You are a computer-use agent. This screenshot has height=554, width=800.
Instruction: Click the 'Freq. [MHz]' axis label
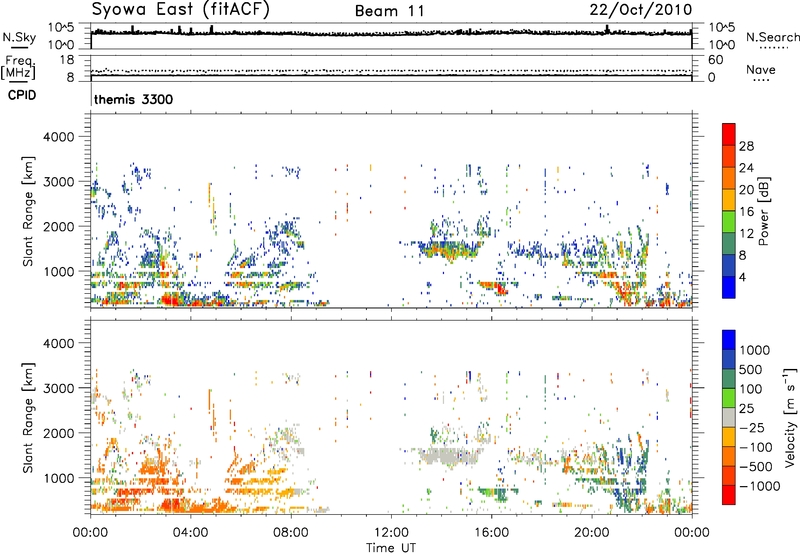pos(20,68)
